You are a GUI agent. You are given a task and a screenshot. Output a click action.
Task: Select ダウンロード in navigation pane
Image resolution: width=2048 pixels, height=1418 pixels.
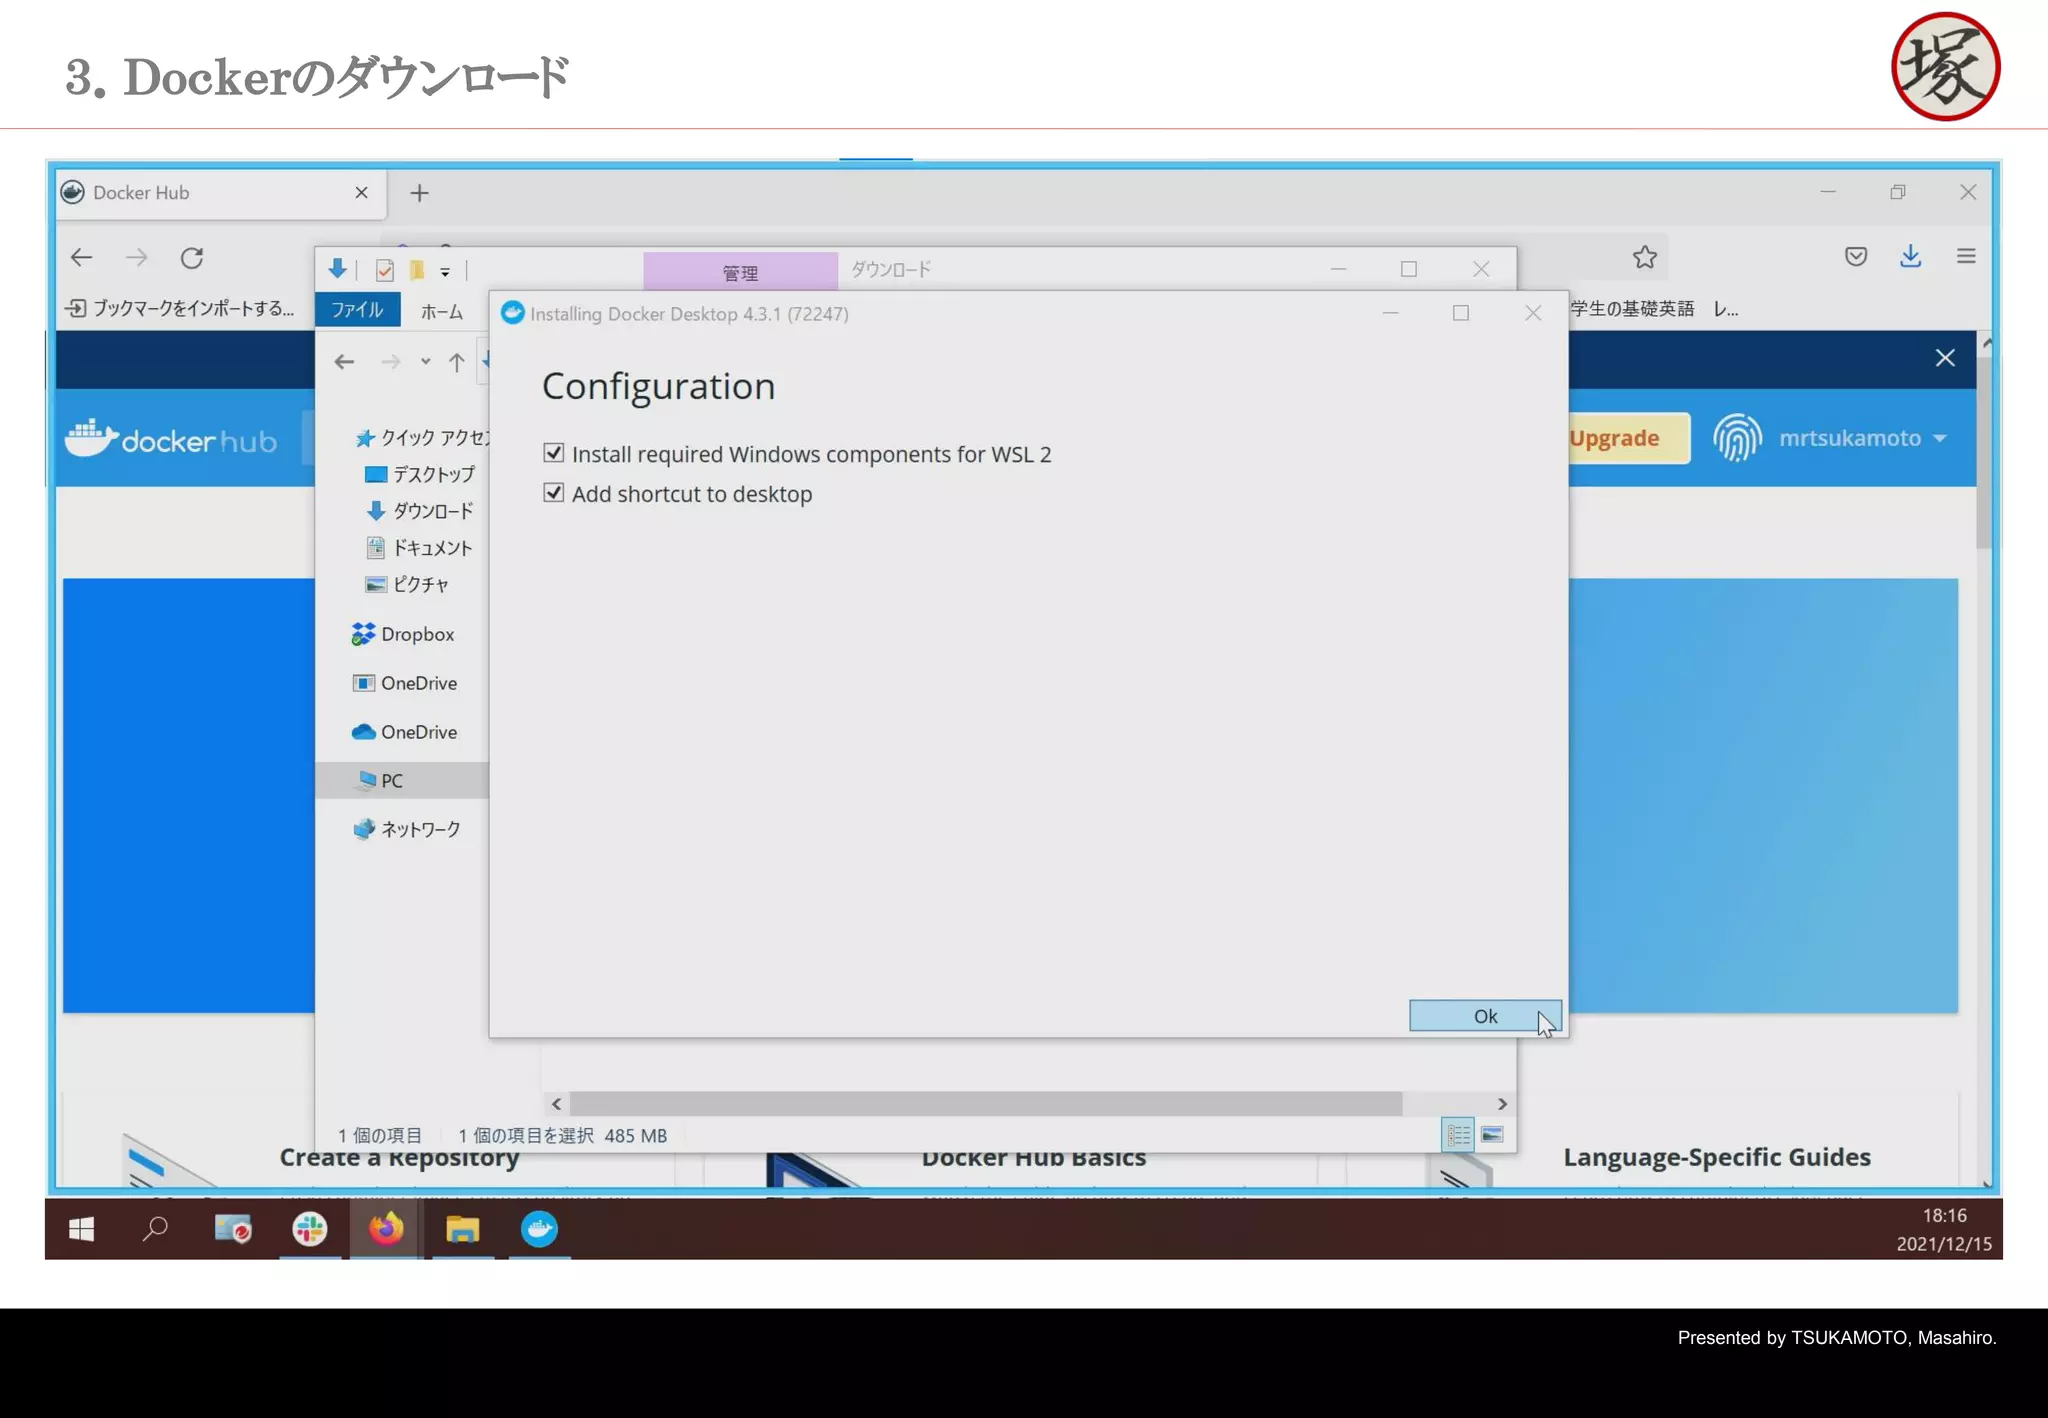click(420, 511)
